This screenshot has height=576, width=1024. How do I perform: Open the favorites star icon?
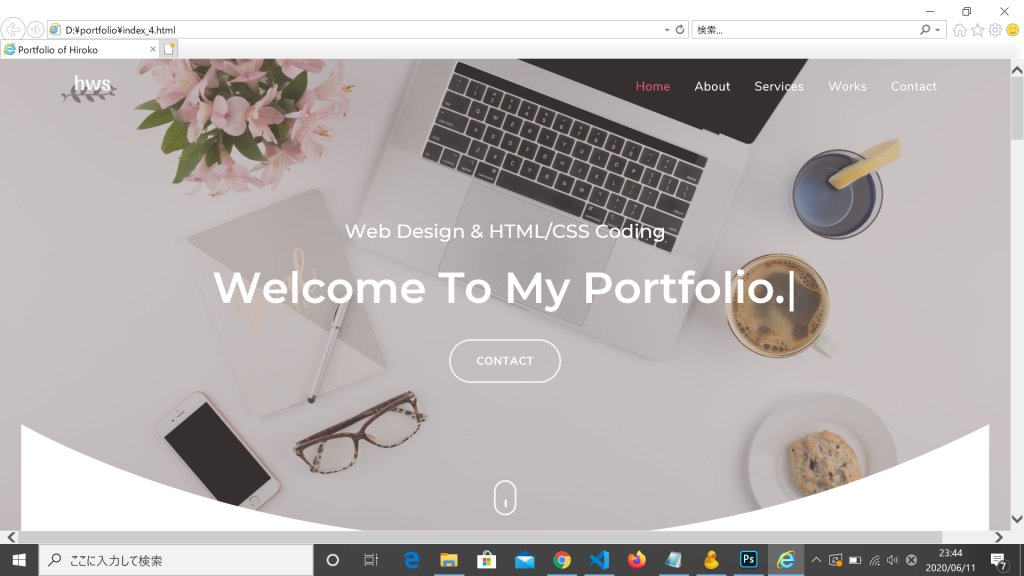(977, 30)
